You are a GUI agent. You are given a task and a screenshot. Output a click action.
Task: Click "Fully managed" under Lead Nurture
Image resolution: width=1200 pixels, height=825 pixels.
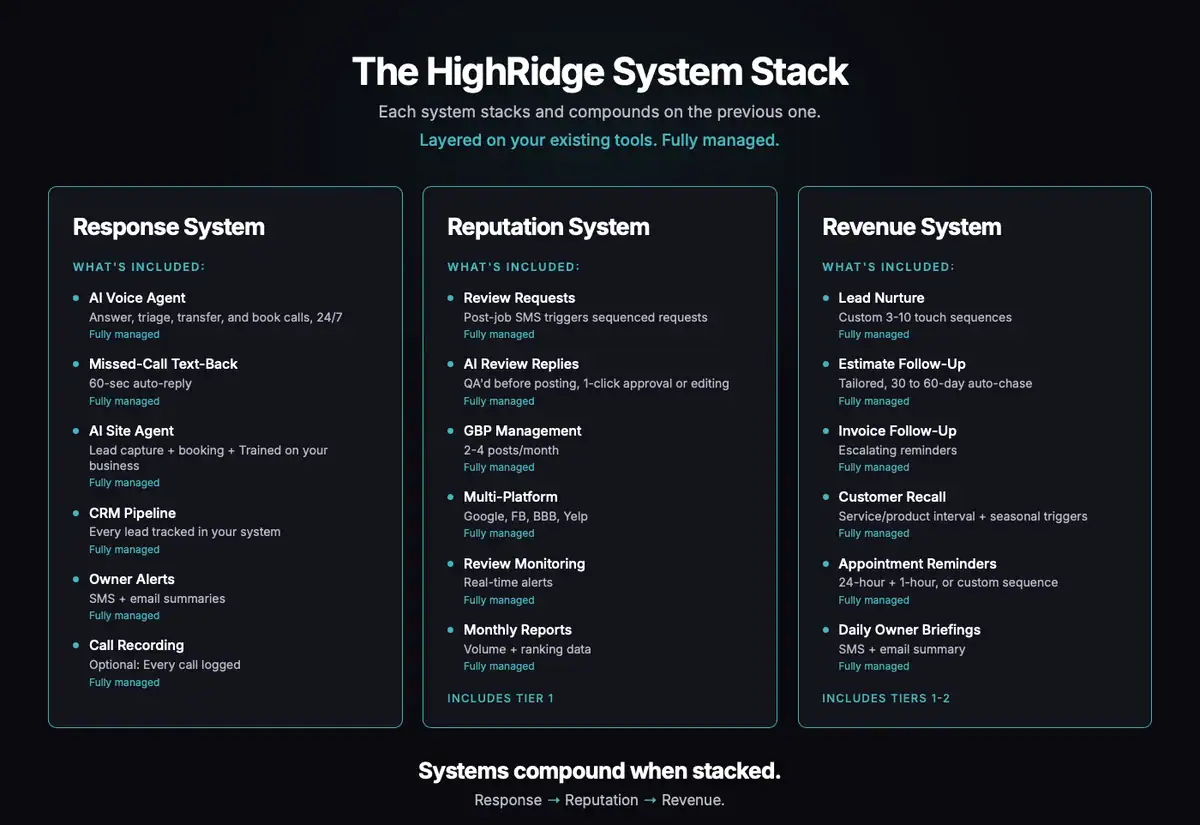[874, 335]
